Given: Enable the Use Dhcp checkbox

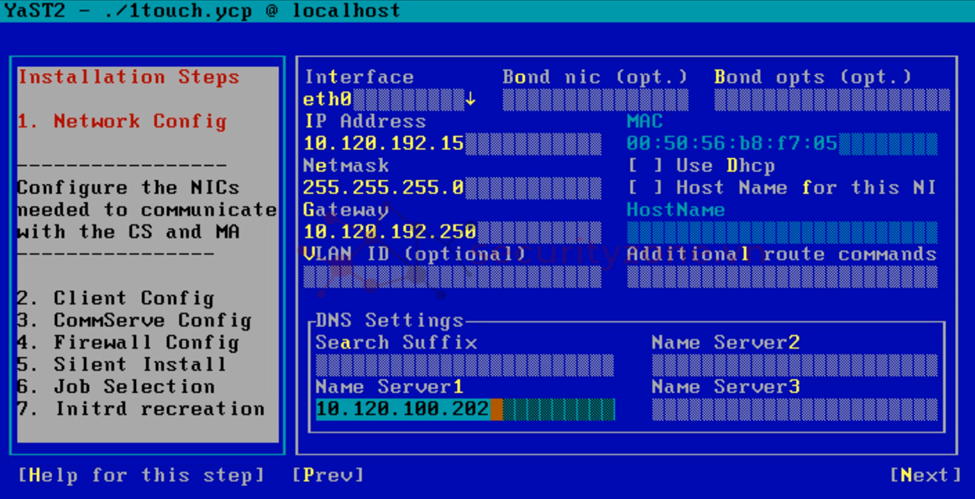Looking at the screenshot, I should [641, 166].
